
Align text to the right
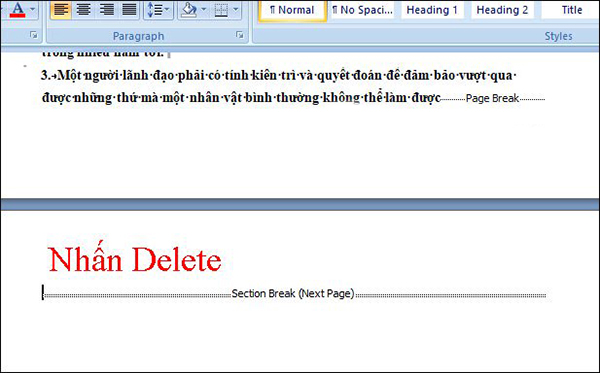point(106,9)
